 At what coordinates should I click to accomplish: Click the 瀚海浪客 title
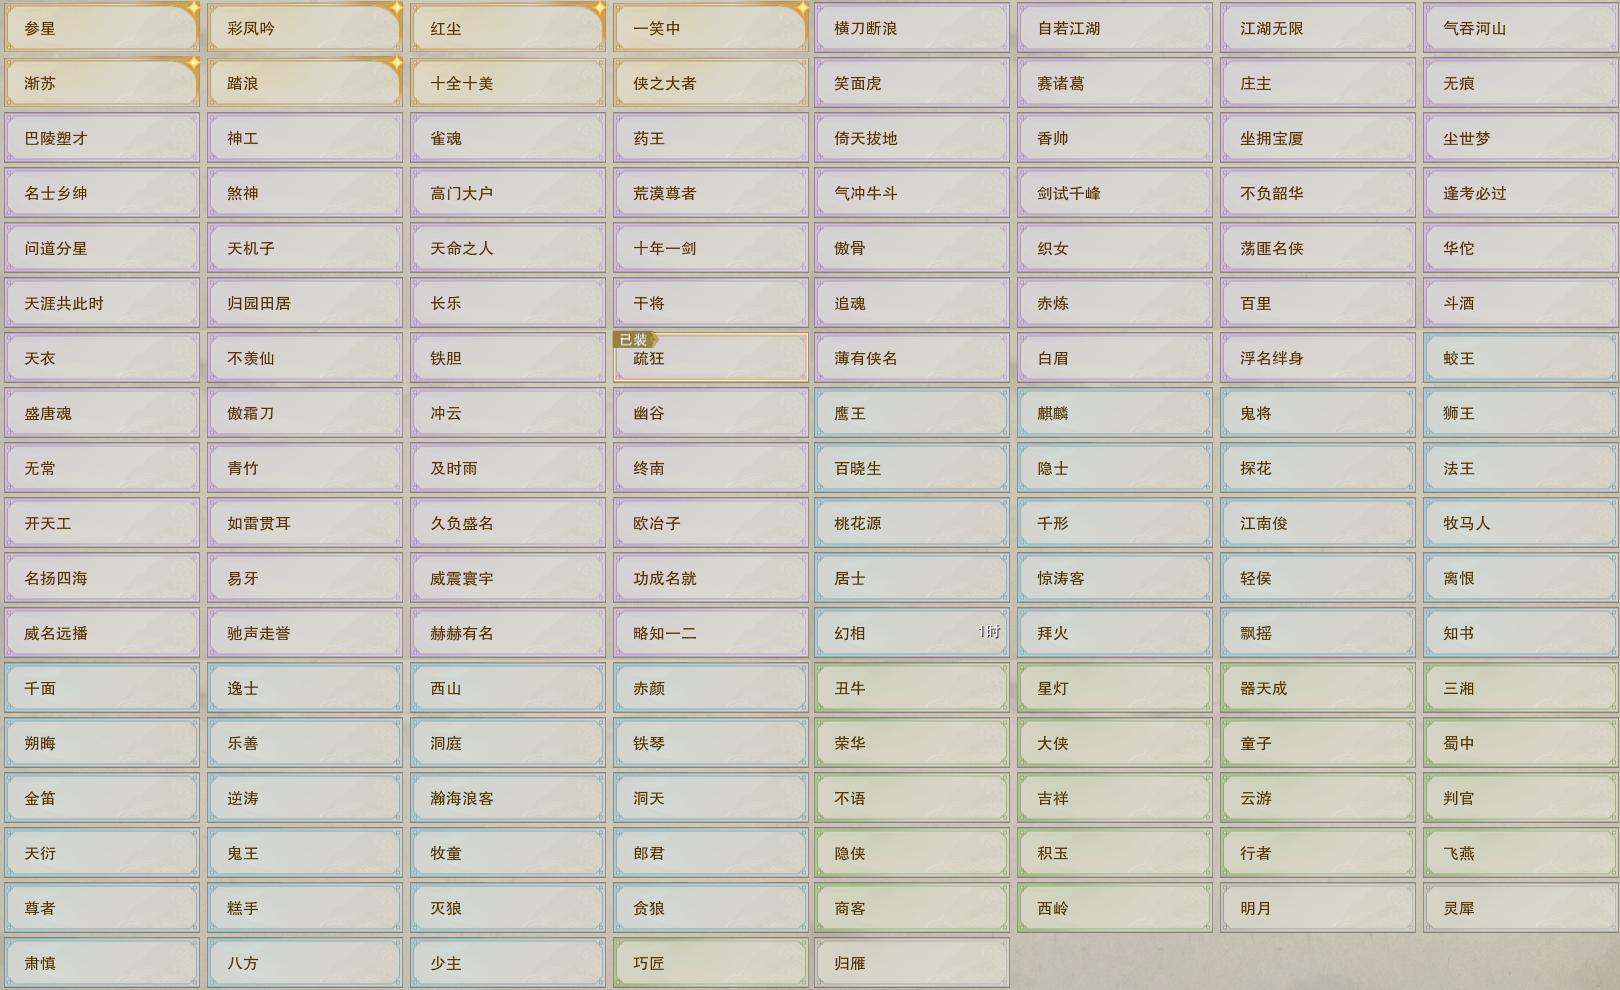coord(507,798)
